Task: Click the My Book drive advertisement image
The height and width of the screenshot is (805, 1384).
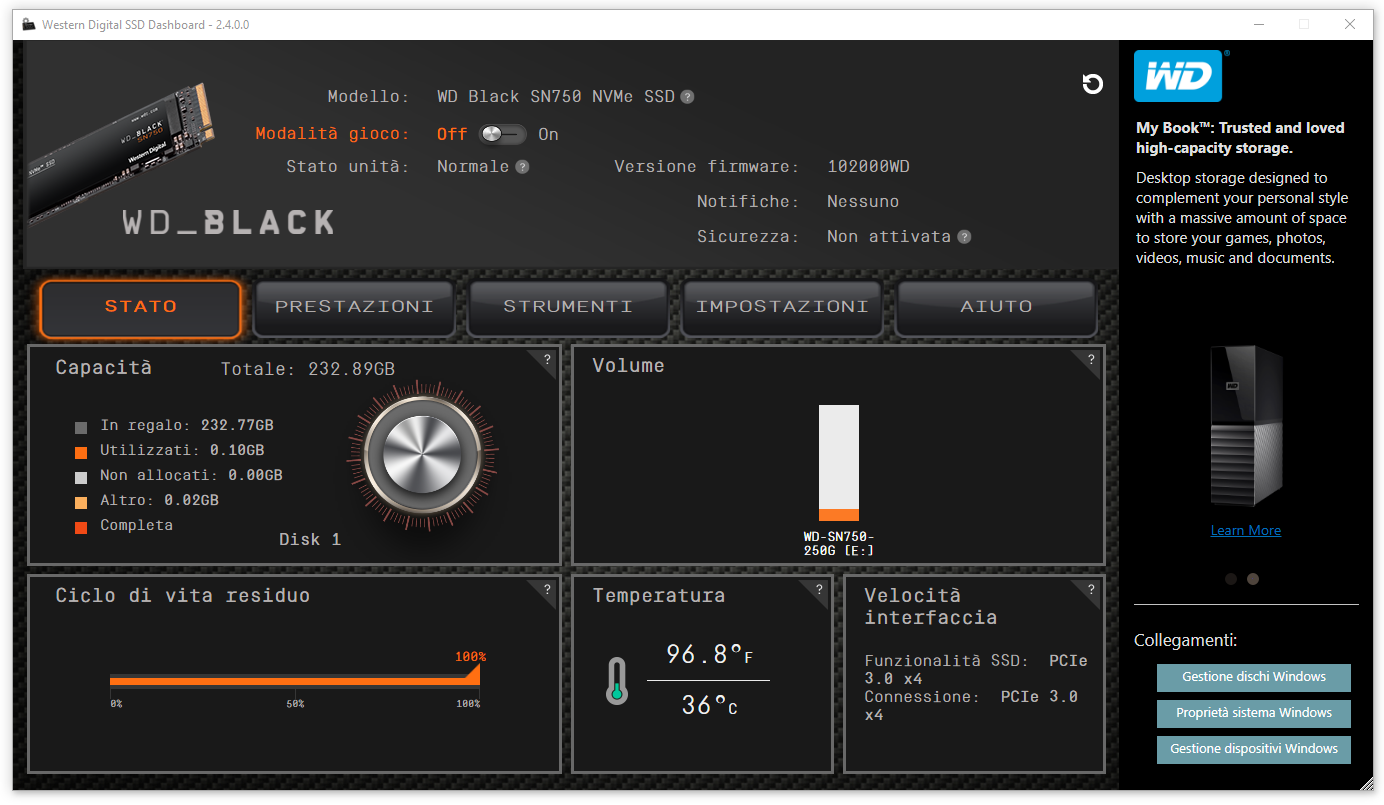Action: click(x=1246, y=427)
